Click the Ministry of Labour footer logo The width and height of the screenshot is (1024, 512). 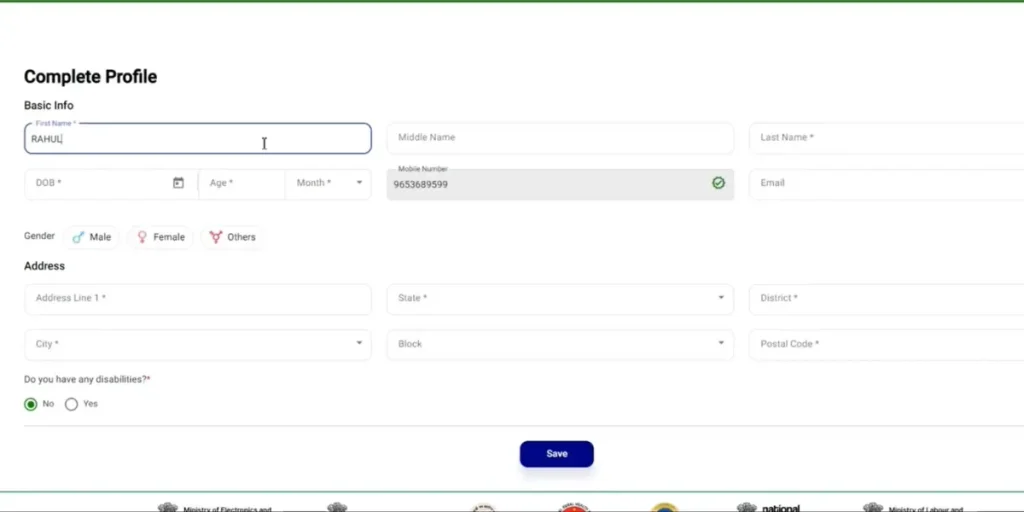click(872, 507)
